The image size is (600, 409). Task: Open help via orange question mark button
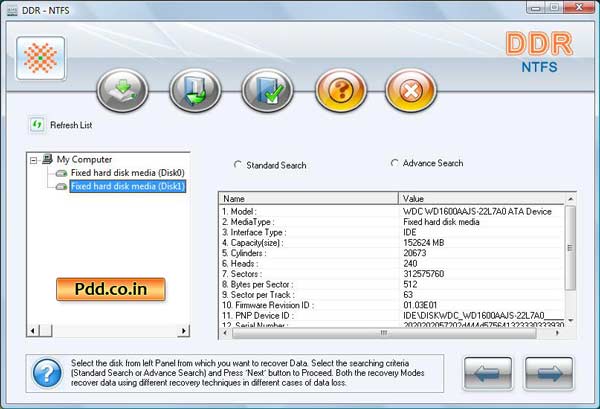point(341,91)
